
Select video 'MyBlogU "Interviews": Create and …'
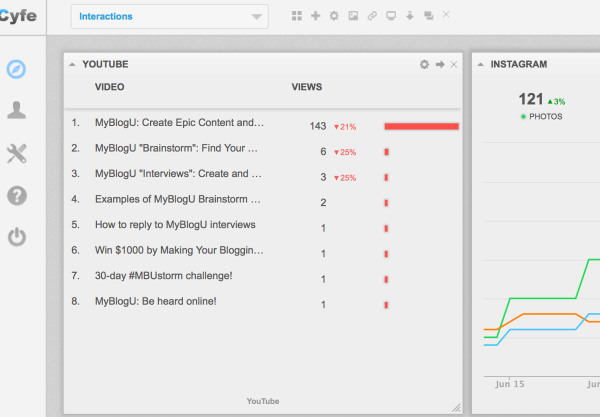178,173
